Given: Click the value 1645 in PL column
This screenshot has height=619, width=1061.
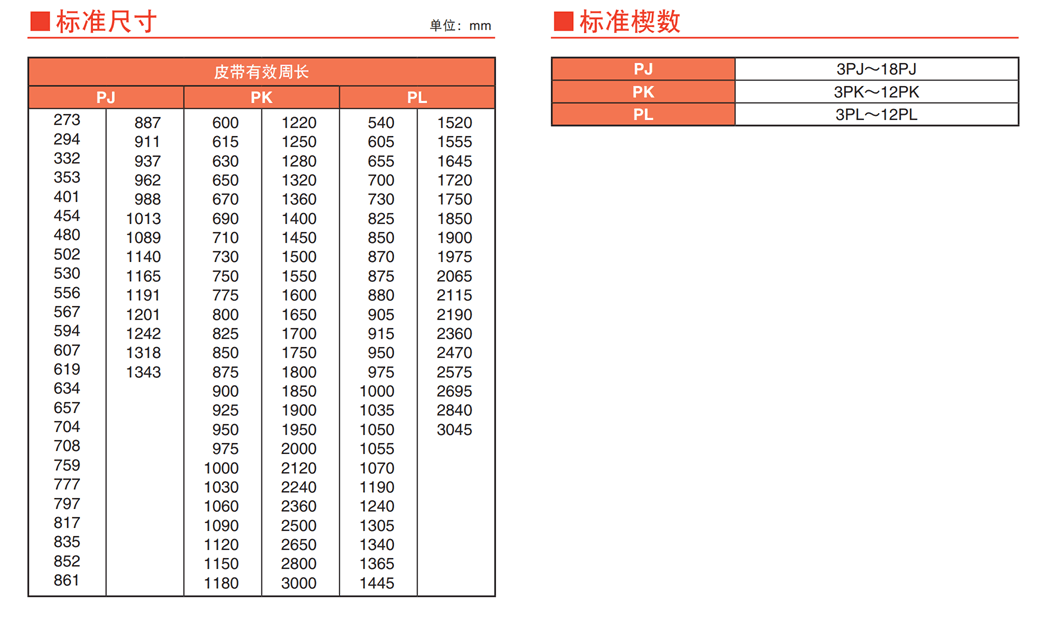Looking at the screenshot, I should tap(455, 162).
